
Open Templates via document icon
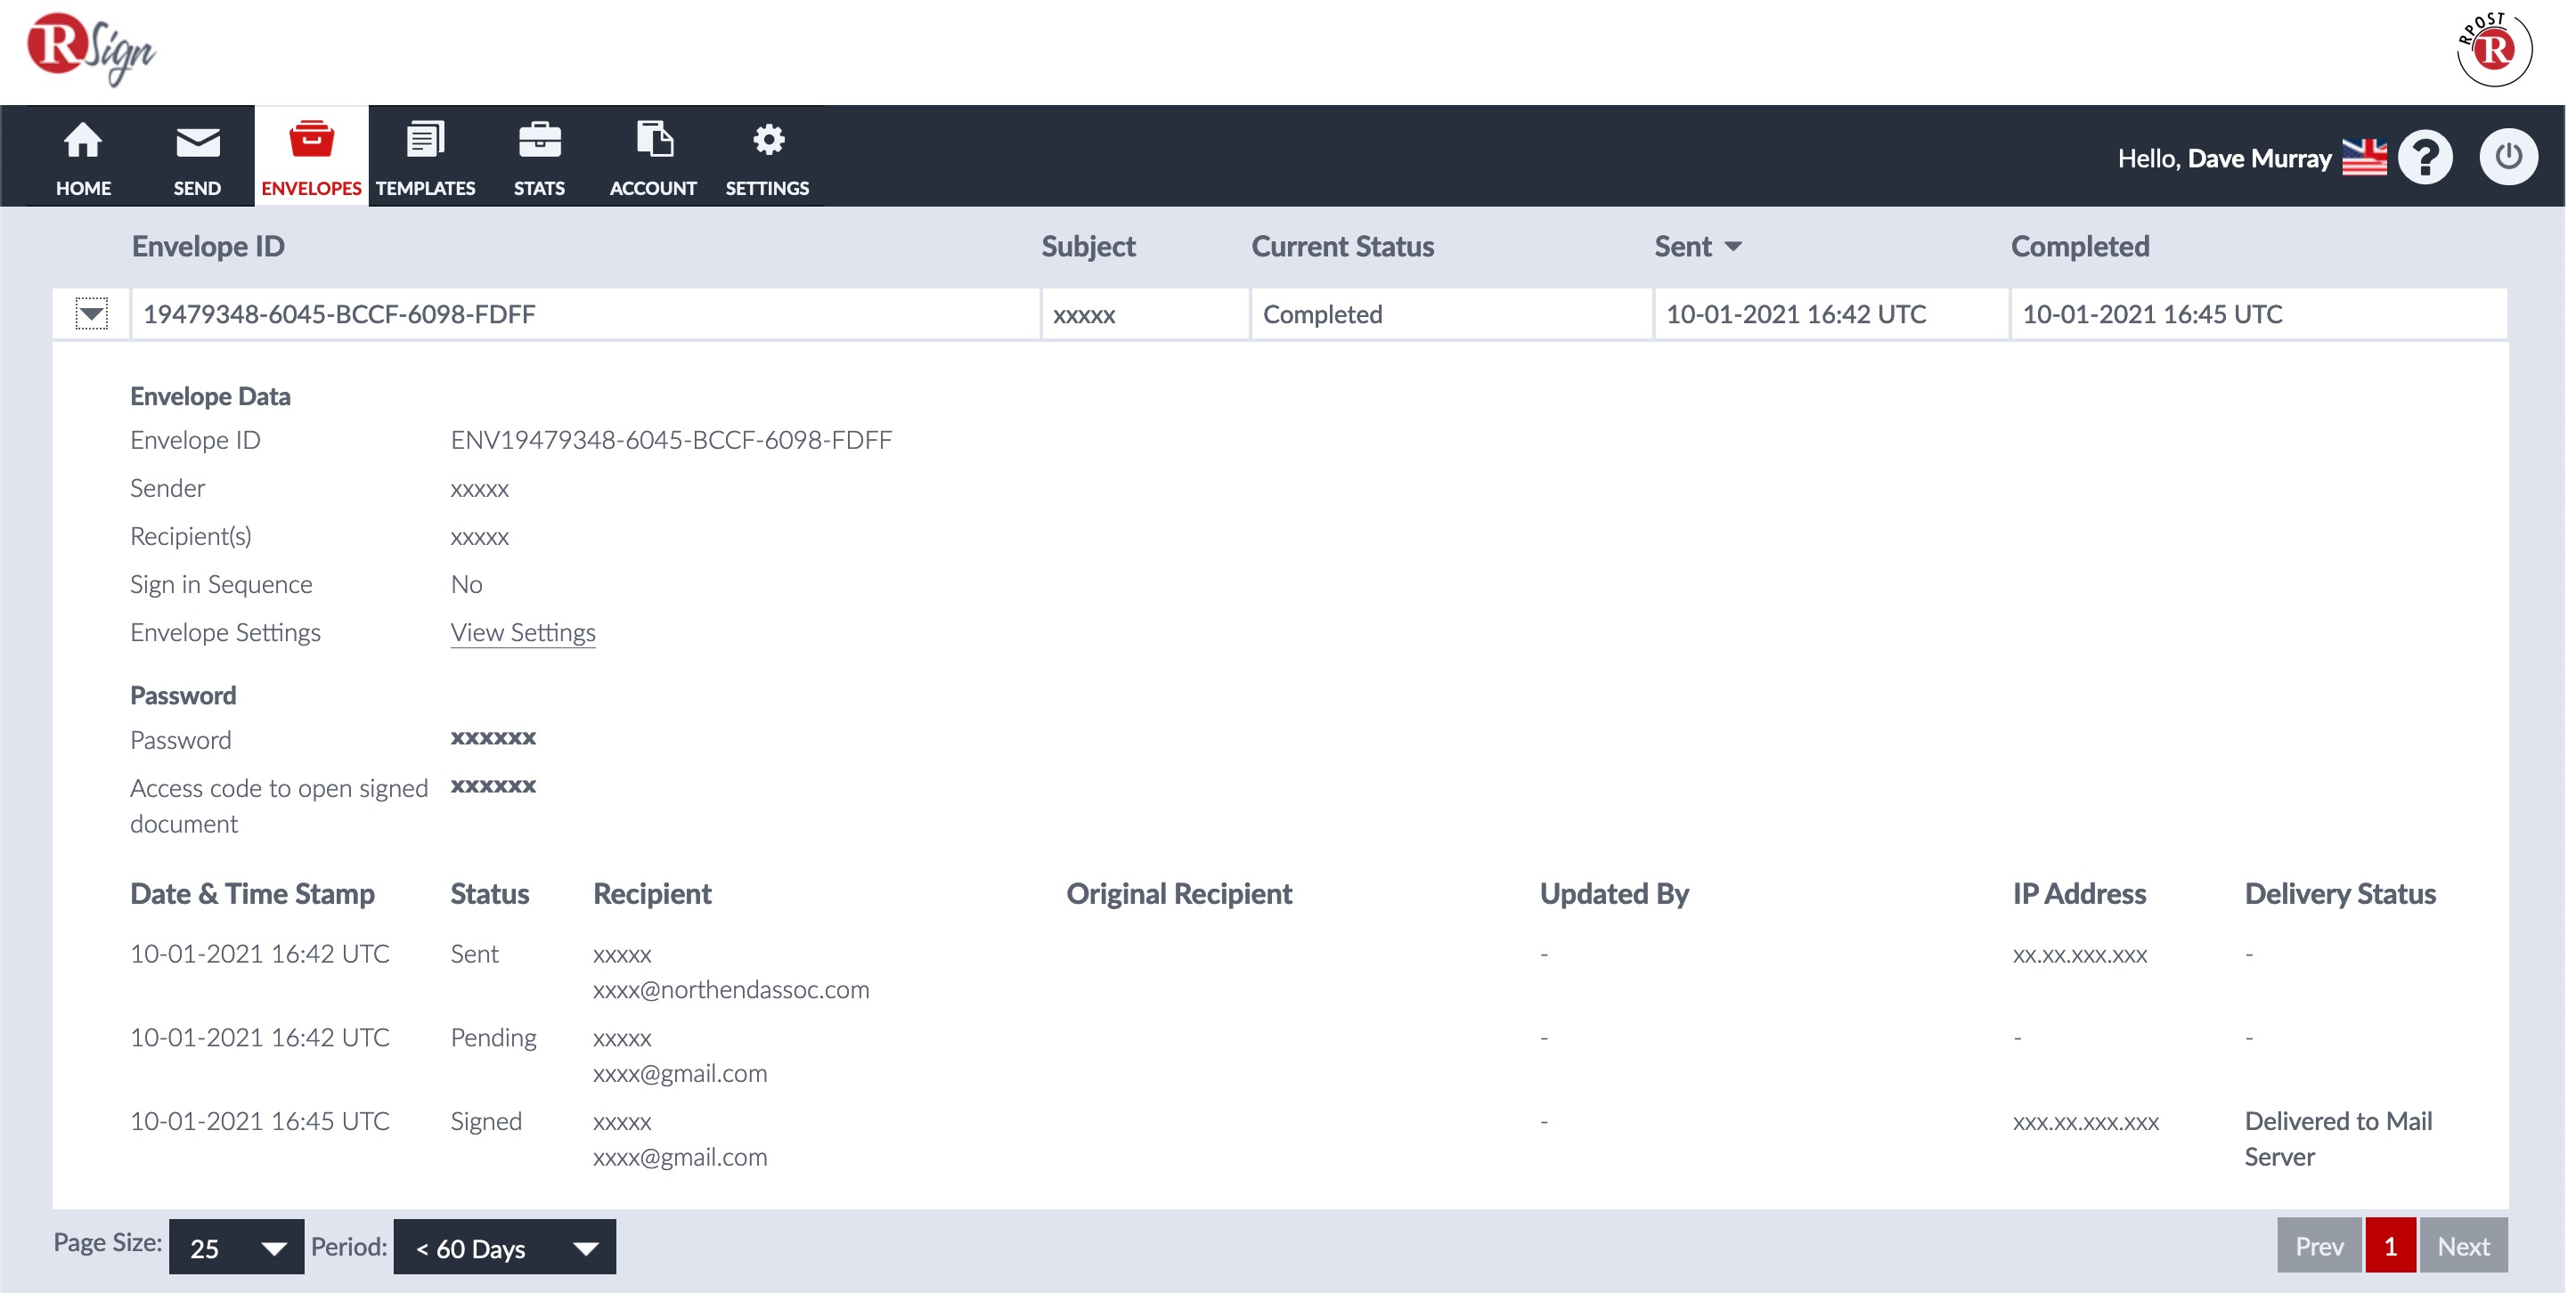pyautogui.click(x=425, y=139)
